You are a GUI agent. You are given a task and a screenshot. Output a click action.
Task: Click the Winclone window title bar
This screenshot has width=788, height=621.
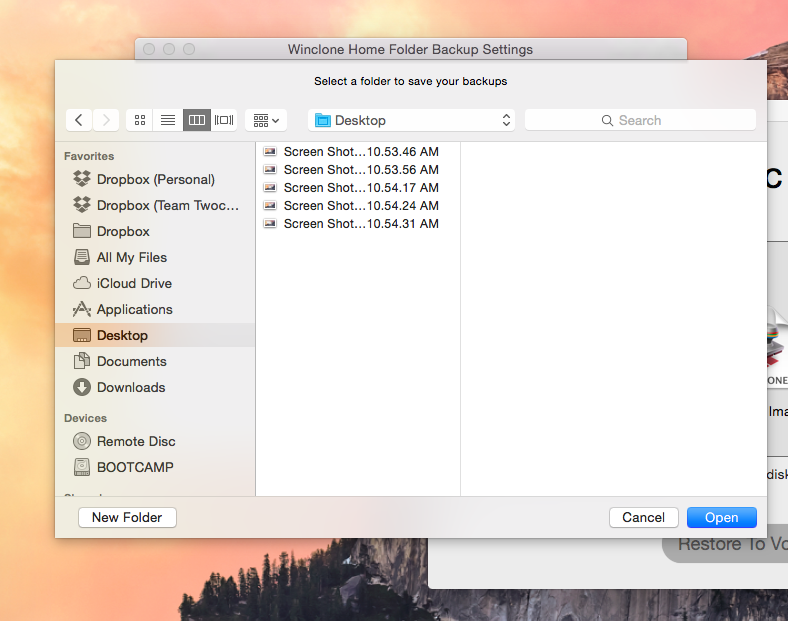tap(411, 49)
